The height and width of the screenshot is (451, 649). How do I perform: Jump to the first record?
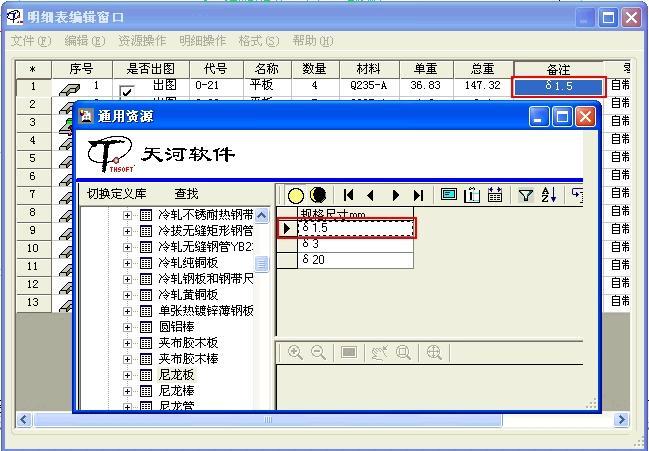[x=349, y=195]
